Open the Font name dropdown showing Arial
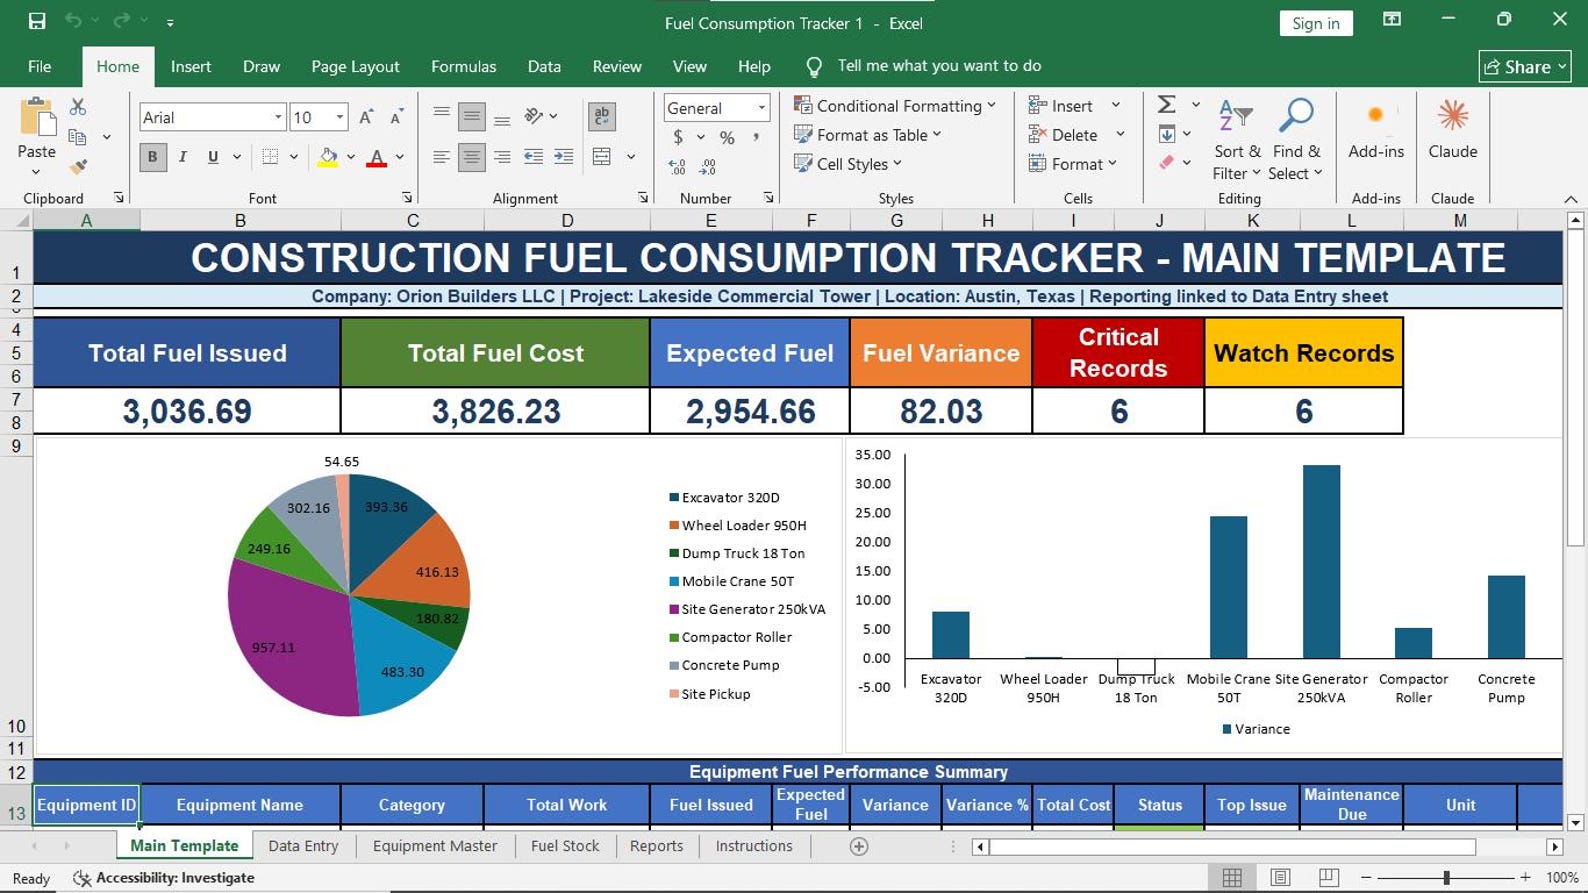The image size is (1588, 893). 278,117
